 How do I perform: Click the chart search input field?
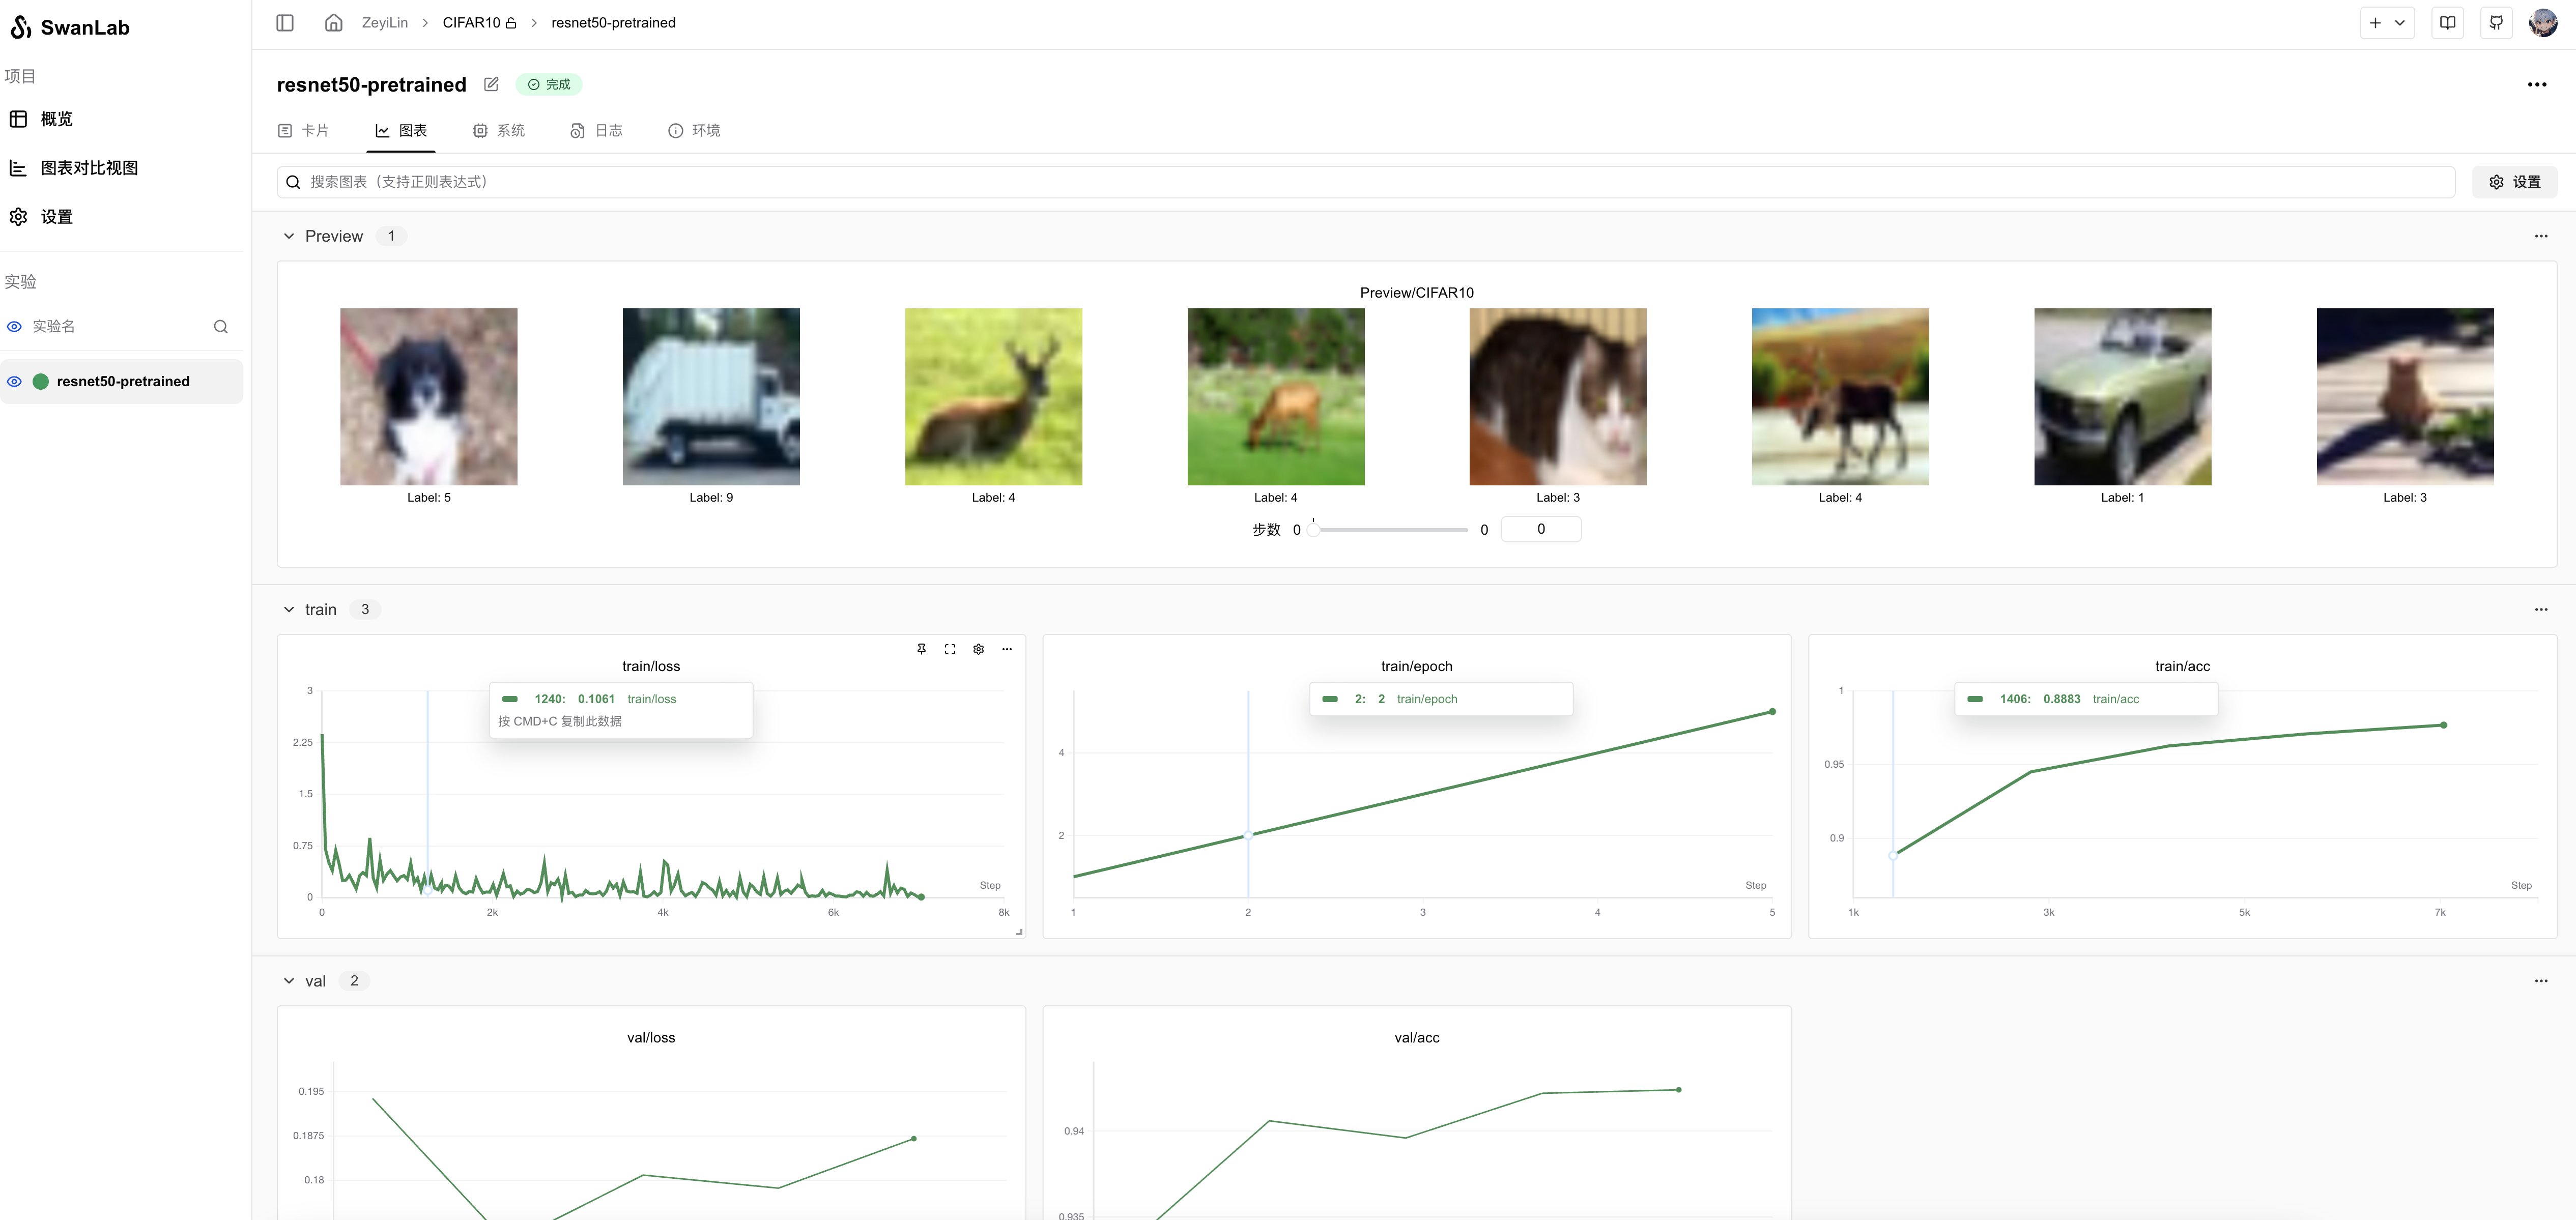tap(1365, 182)
